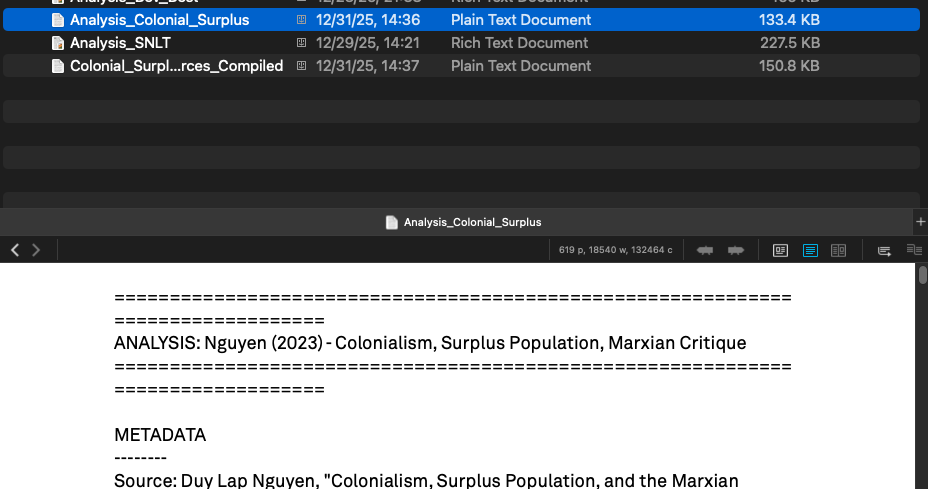Open the Colonial_Surpl...rces_Compiled file
Image resolution: width=928 pixels, height=489 pixels.
176,66
